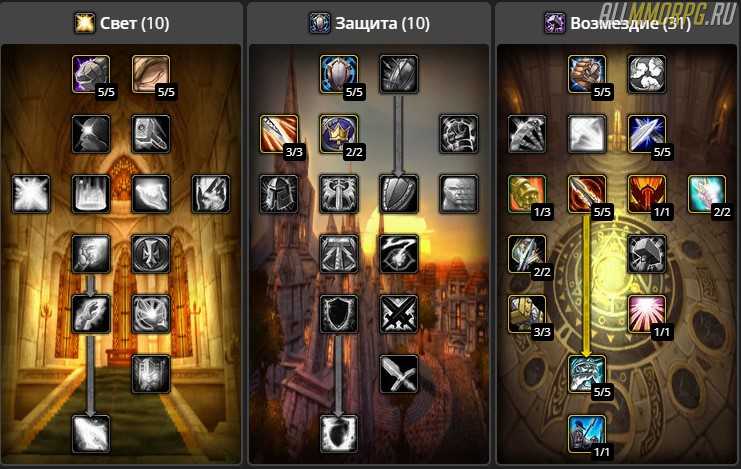
Task: Select the bottom grey talent in the Свет tree
Action: coord(91,434)
